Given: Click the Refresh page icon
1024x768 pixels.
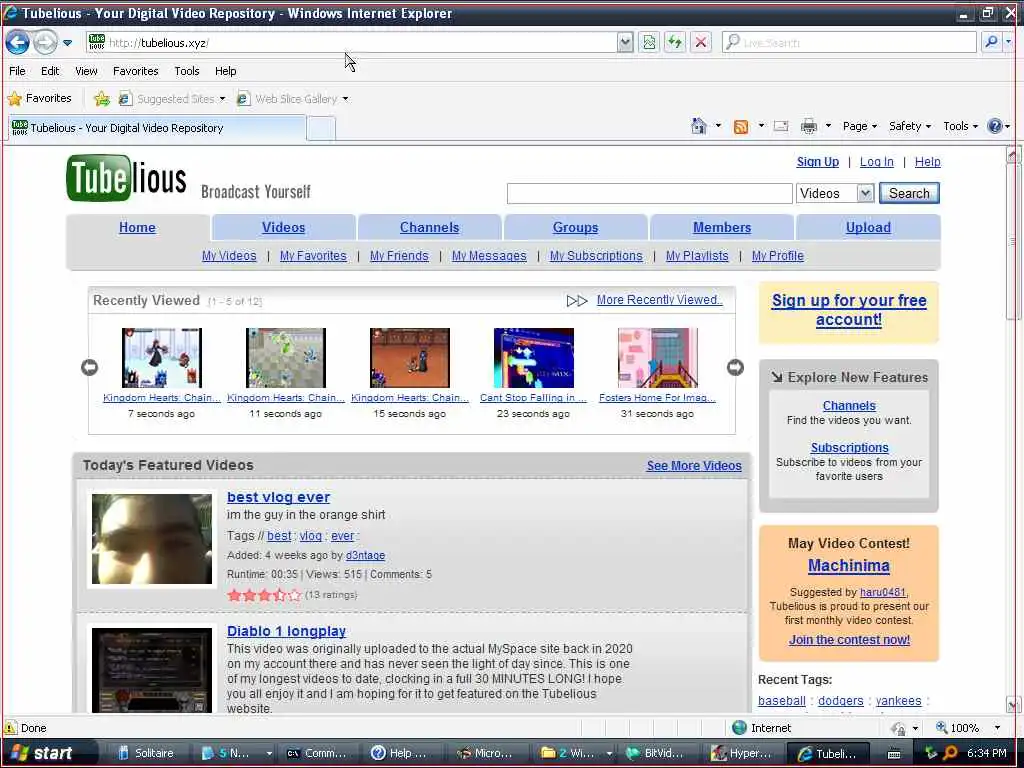Looking at the screenshot, I should (675, 43).
